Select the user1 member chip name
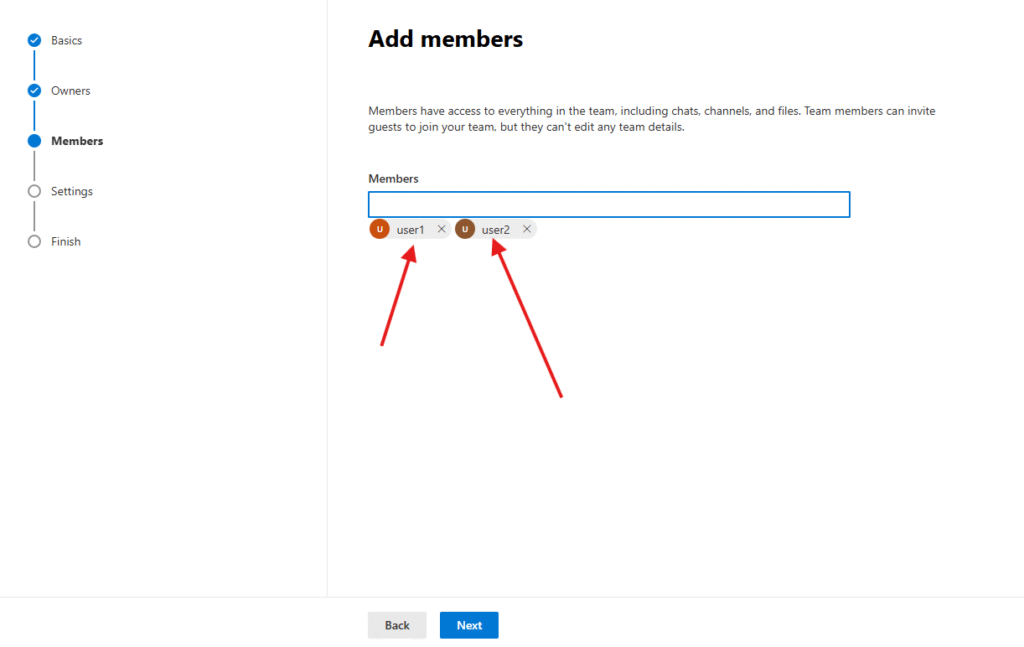Screen dimensions: 1024x647 (x=410, y=230)
